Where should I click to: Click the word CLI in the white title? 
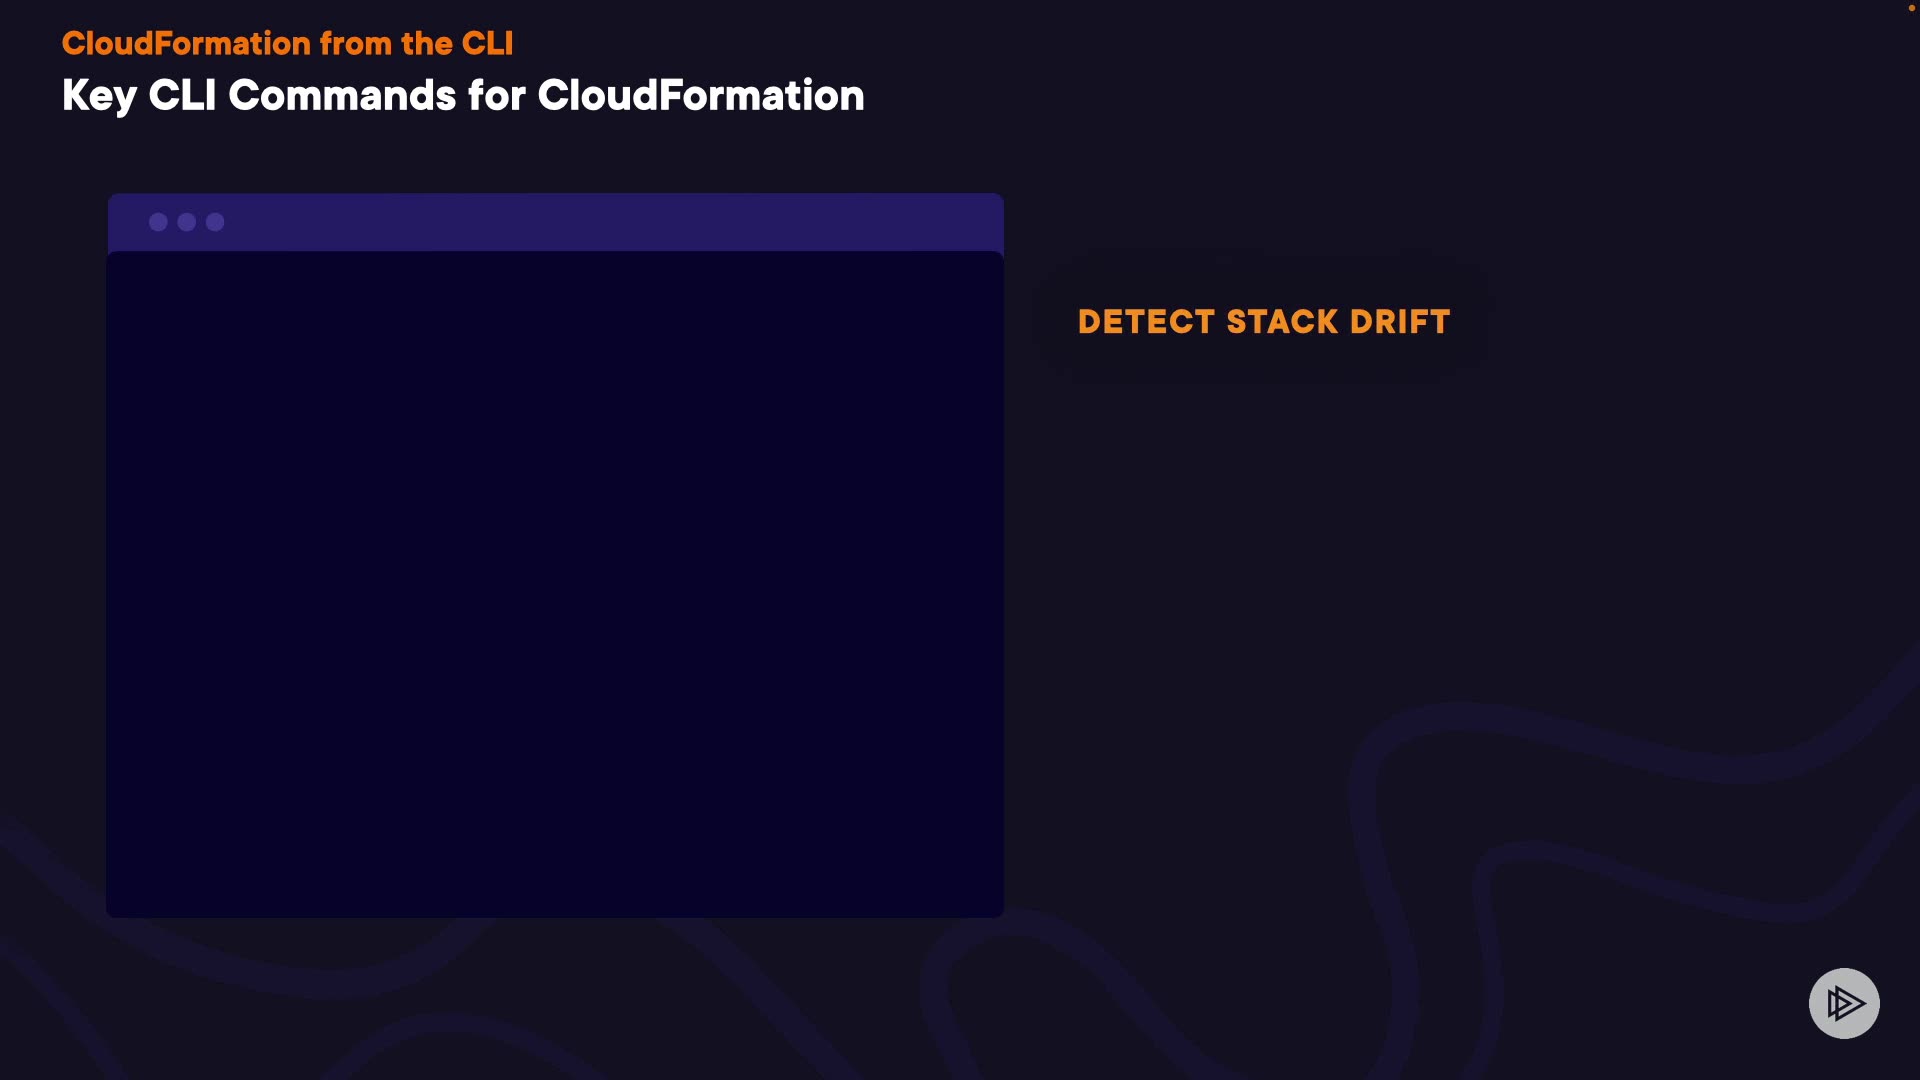182,96
